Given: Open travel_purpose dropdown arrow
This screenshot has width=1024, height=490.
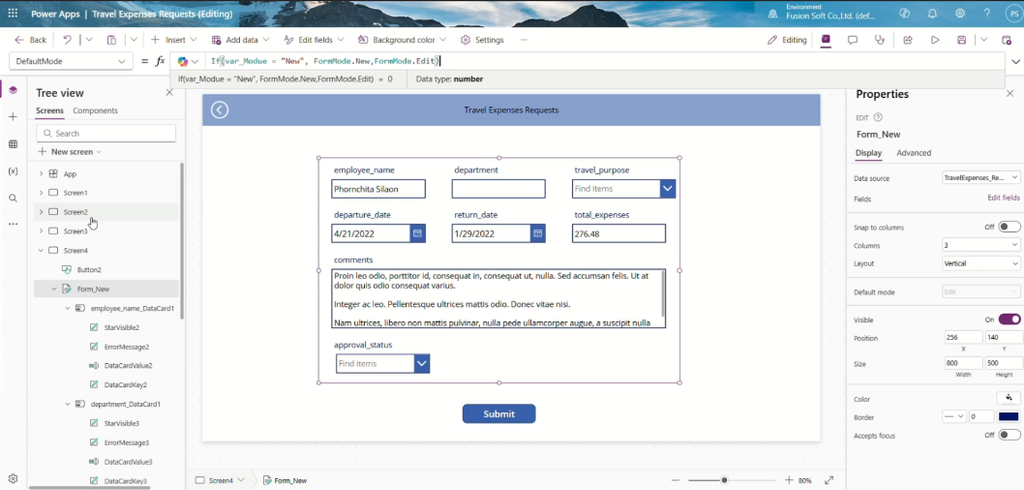Looking at the screenshot, I should point(667,189).
